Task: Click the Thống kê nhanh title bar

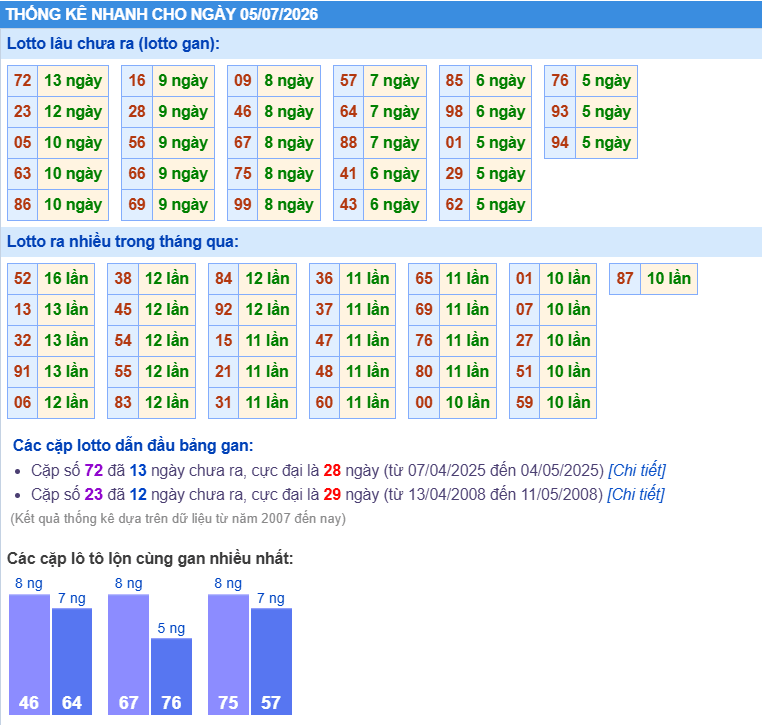Action: [x=381, y=14]
